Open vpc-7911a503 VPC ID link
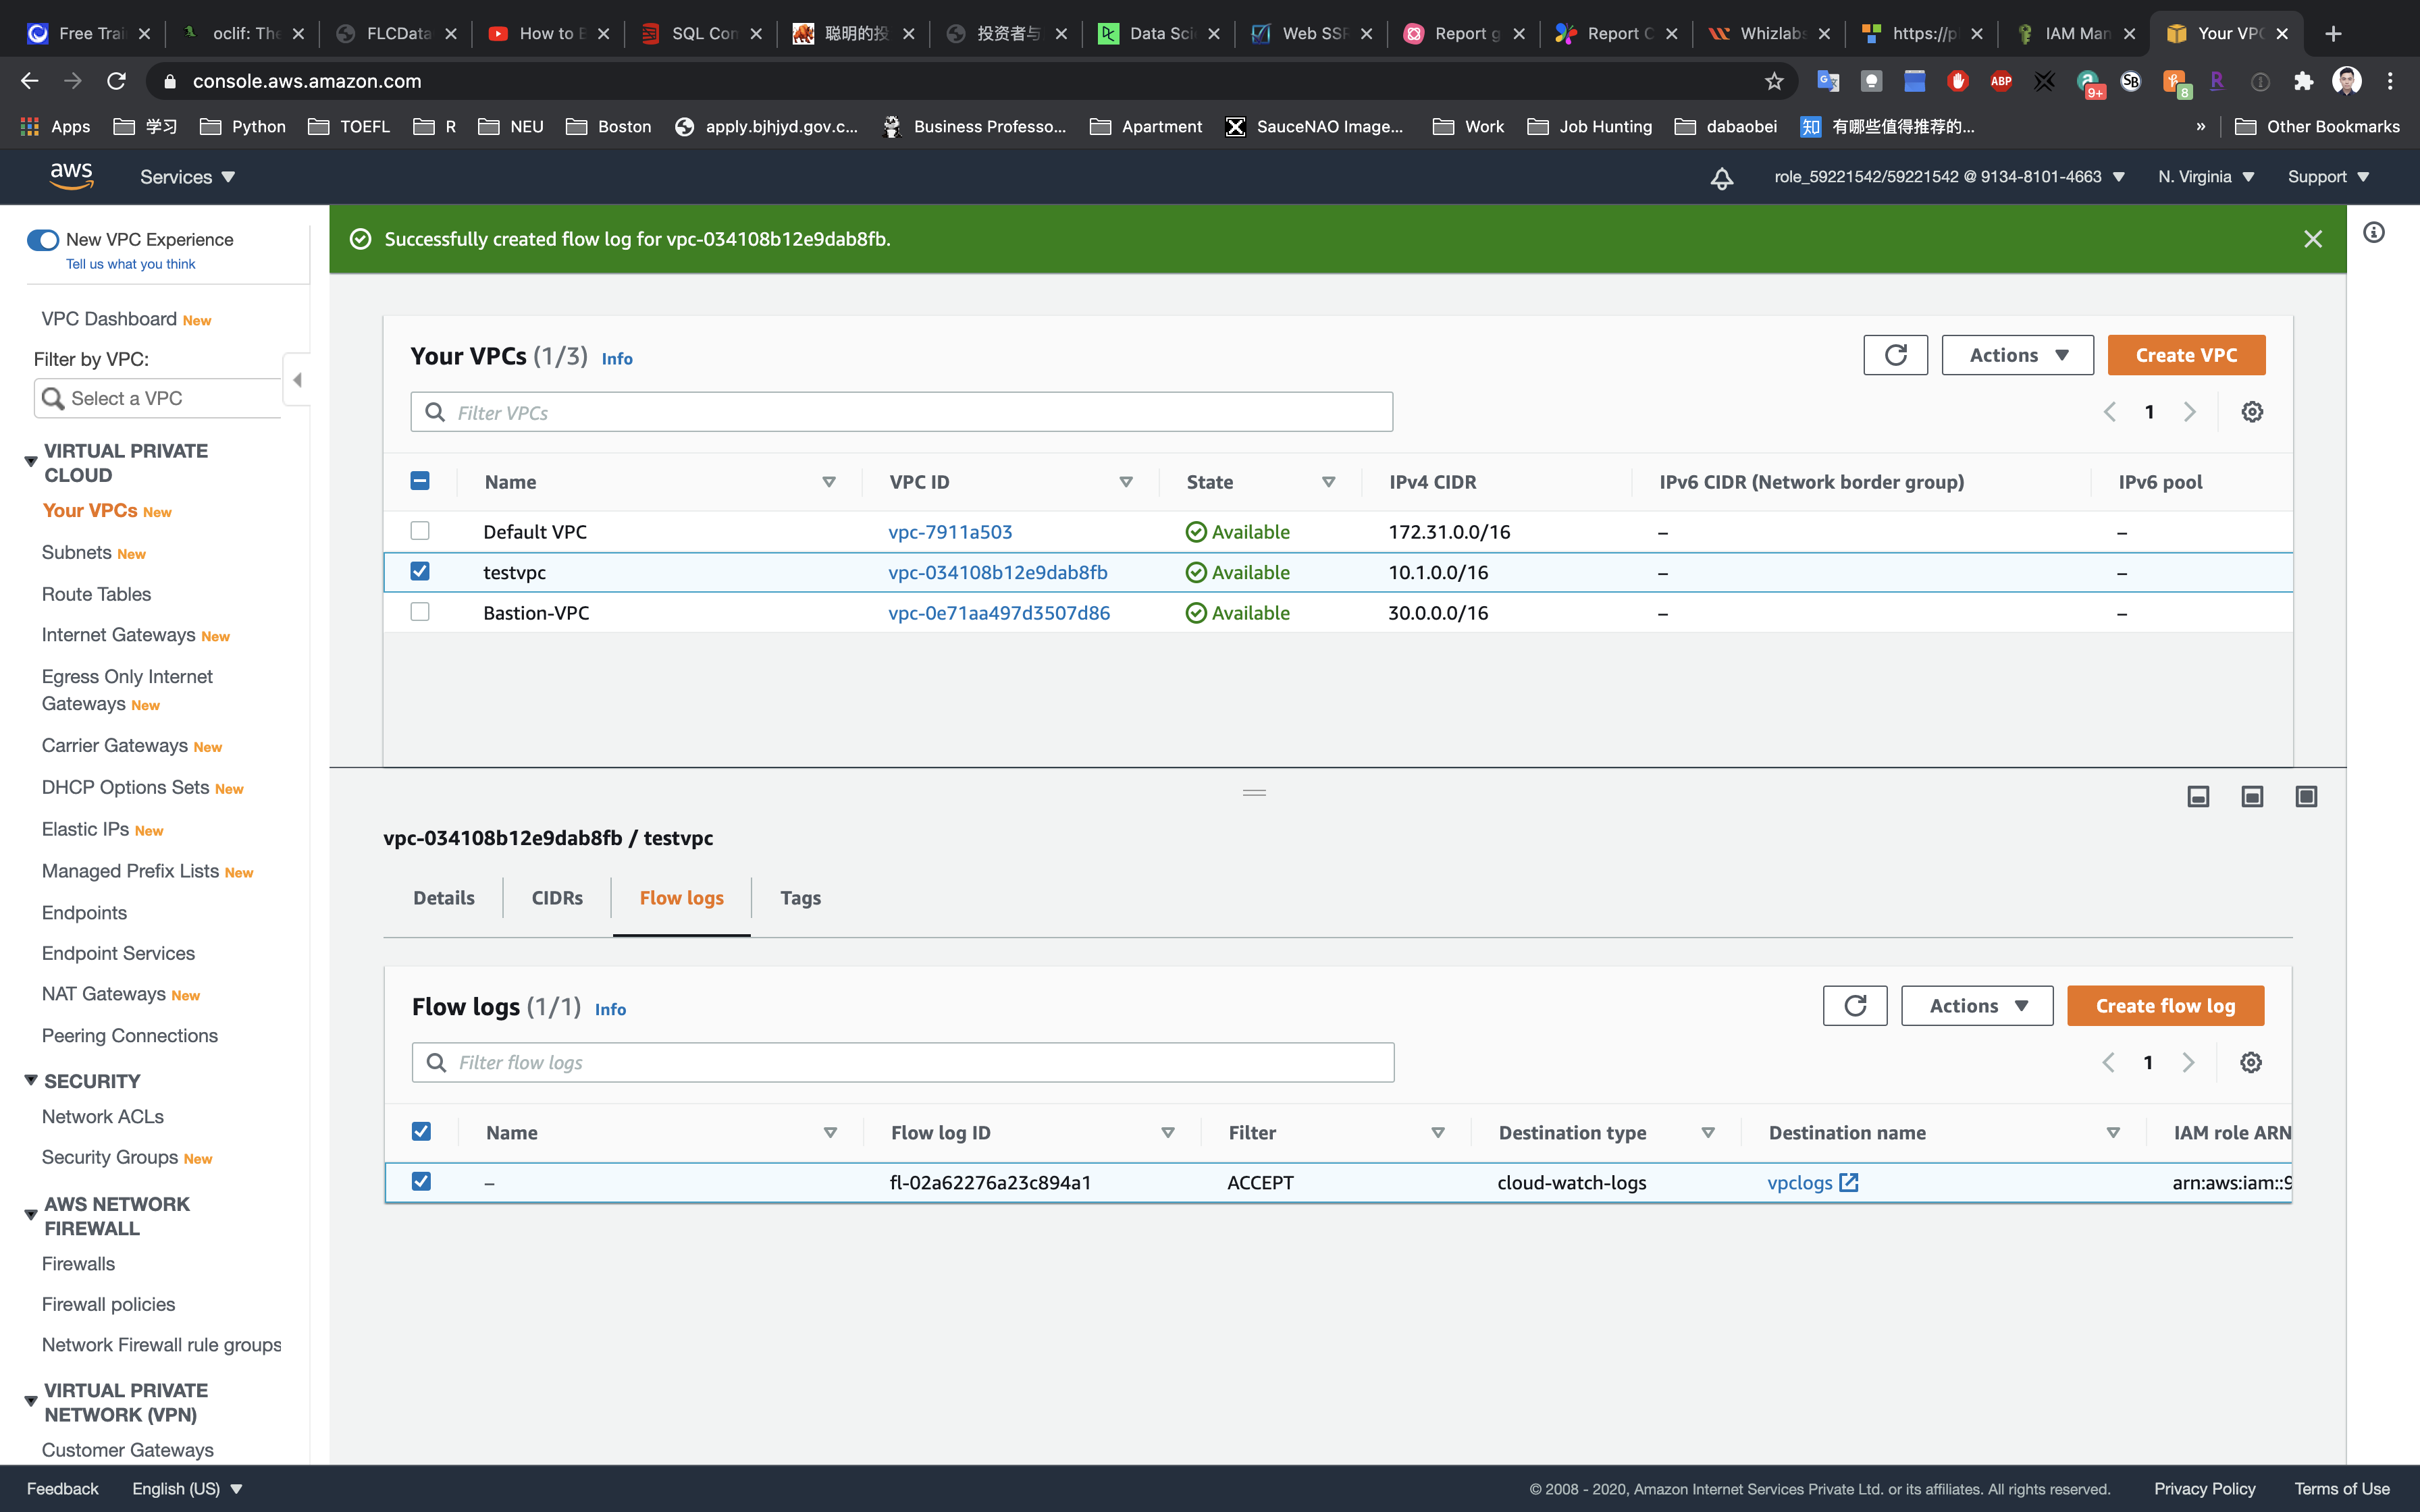 click(x=950, y=532)
